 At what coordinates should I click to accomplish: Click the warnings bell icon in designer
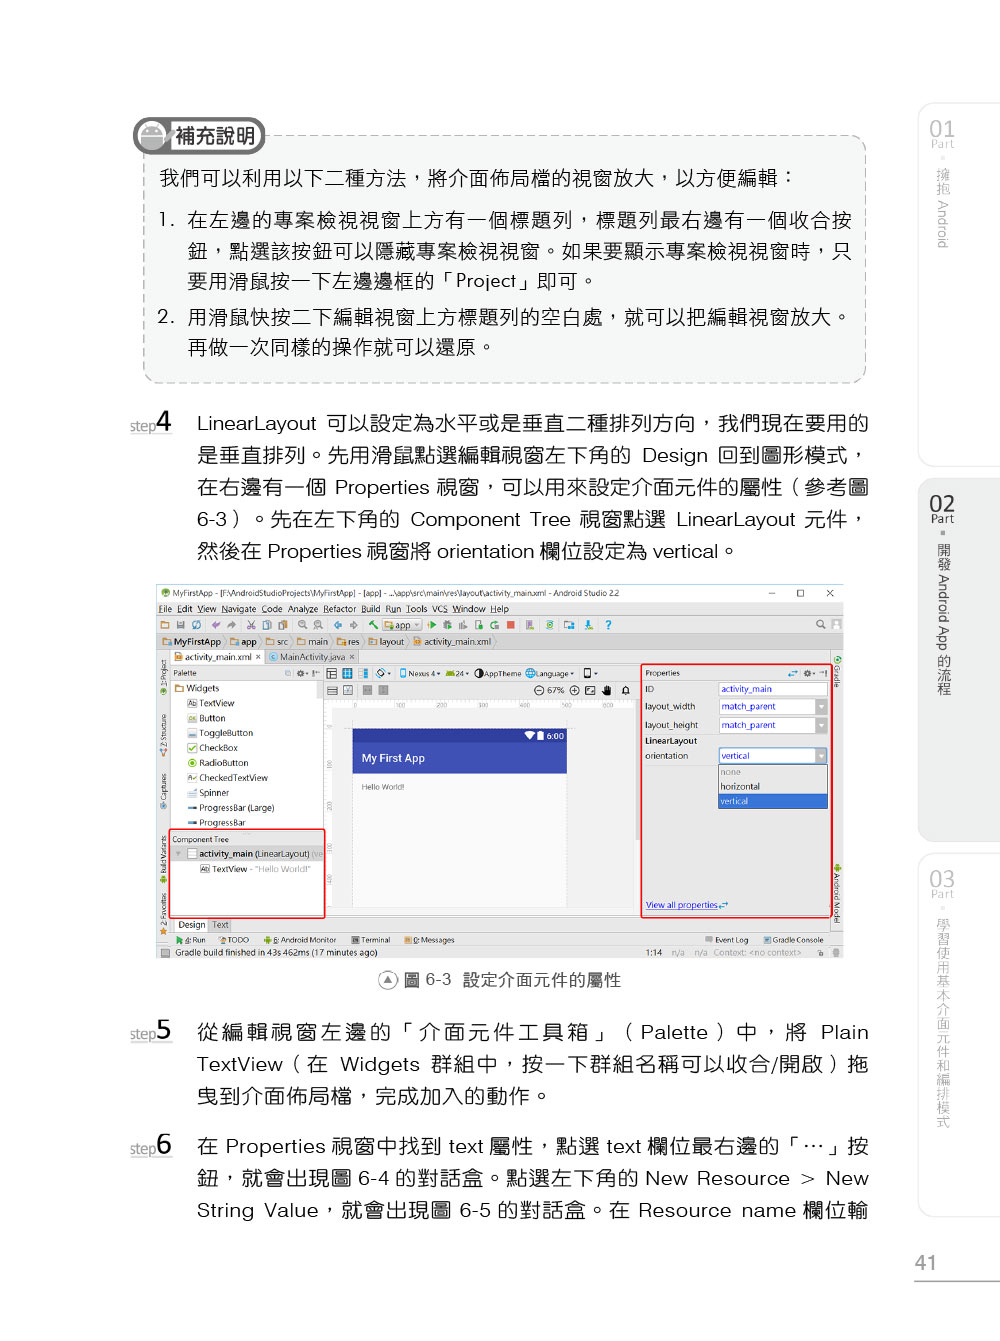626,691
